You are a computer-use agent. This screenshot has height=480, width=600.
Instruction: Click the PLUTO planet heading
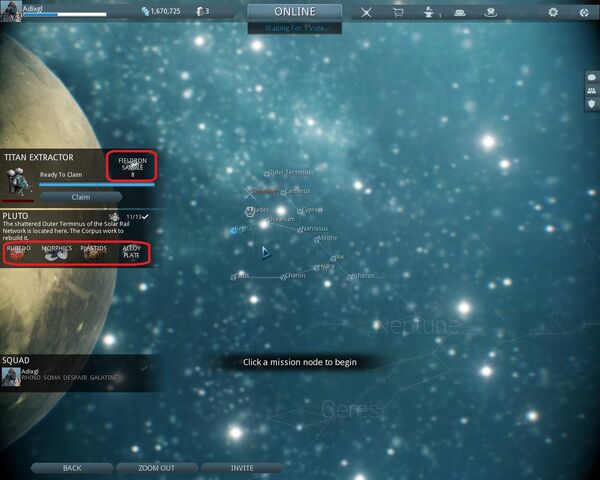click(15, 216)
